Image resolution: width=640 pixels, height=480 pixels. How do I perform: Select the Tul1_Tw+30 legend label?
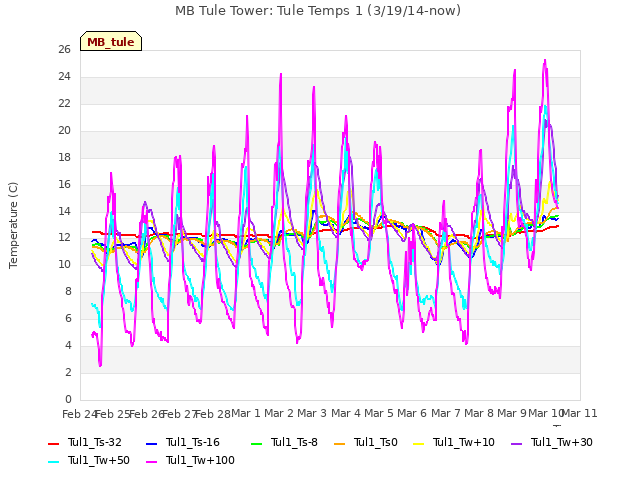(562, 442)
